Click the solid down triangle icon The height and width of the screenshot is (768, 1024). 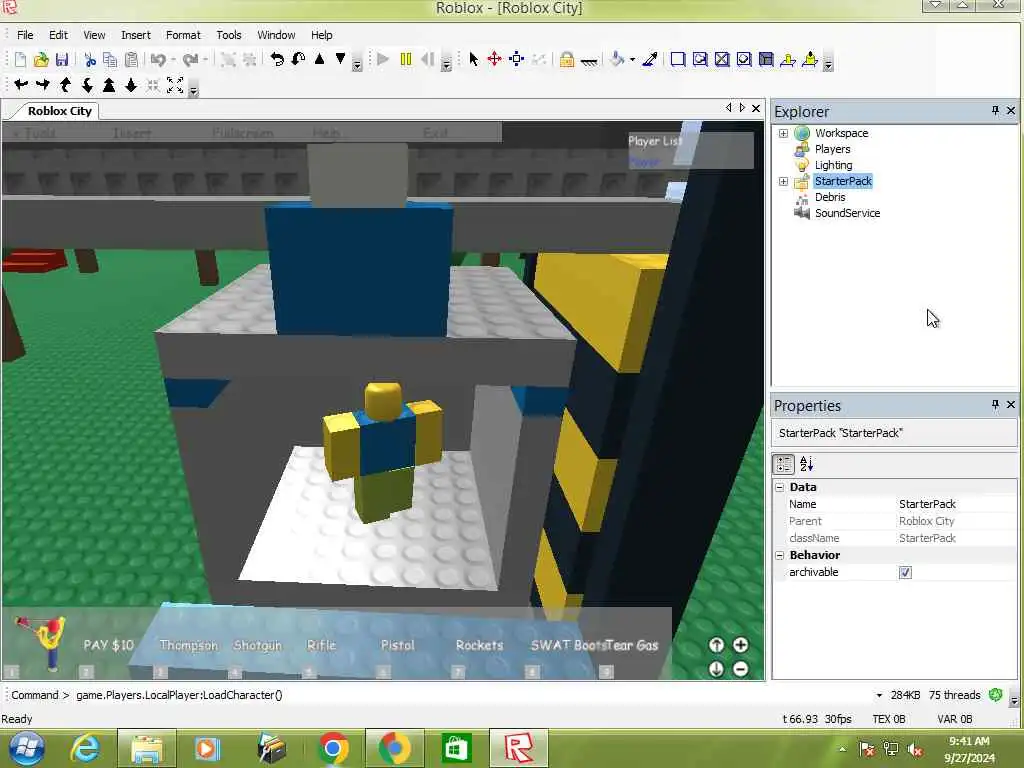(340, 59)
